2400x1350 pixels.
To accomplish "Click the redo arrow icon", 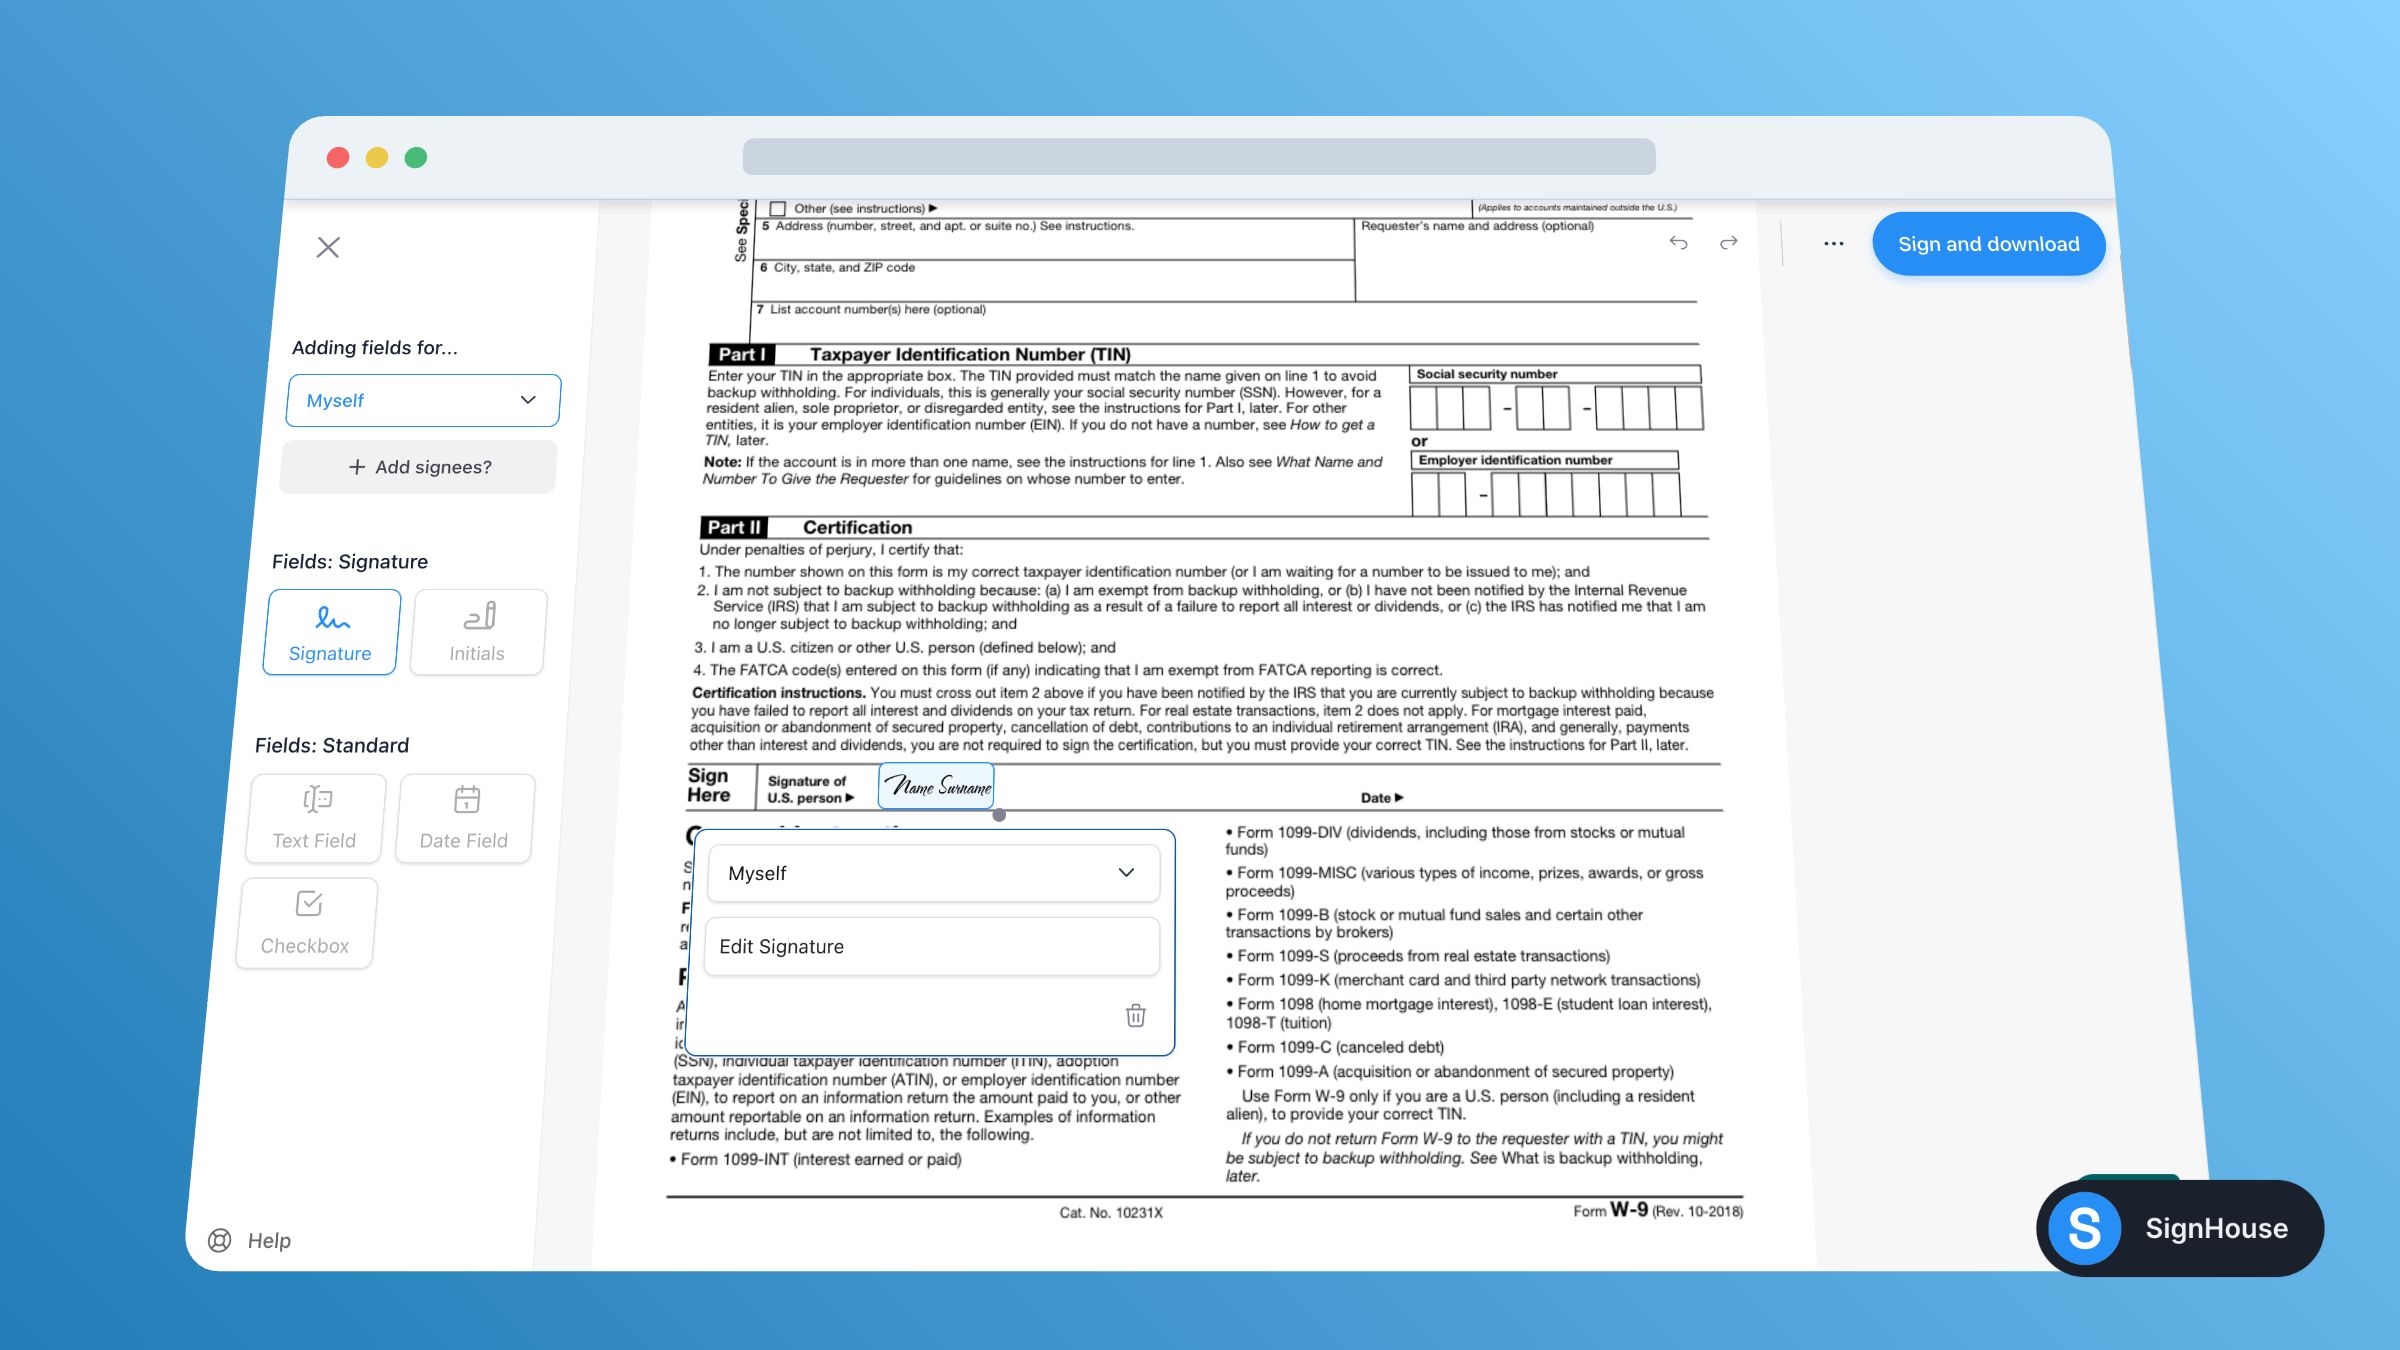I will (1729, 244).
